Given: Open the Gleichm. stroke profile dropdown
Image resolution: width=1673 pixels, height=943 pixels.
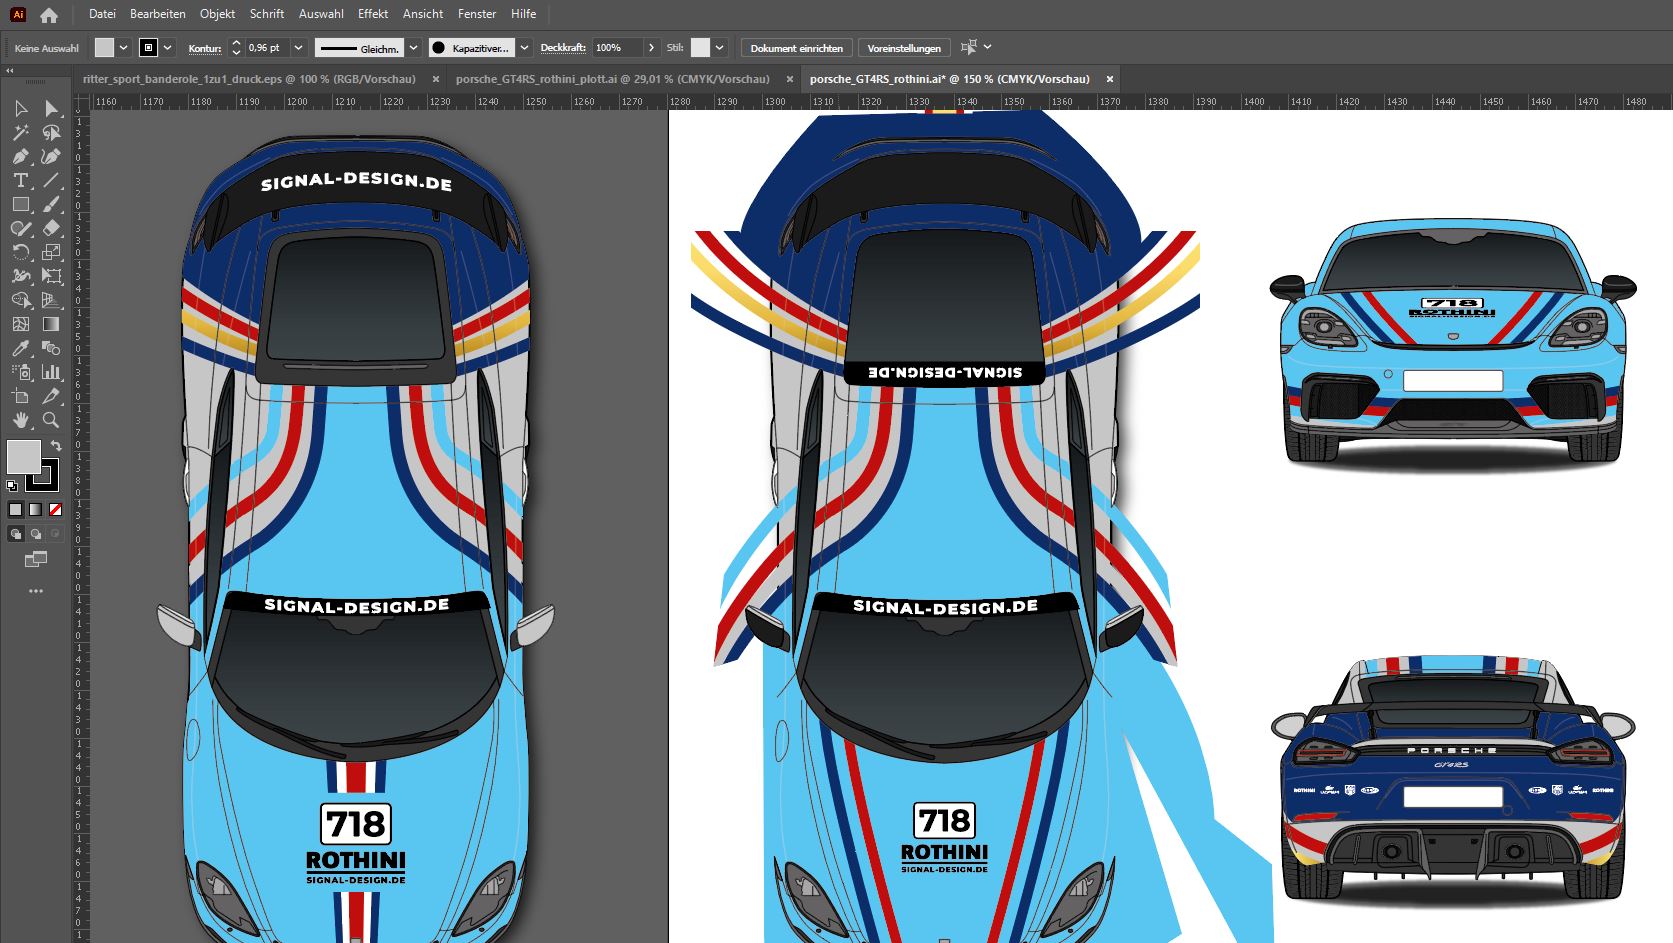Looking at the screenshot, I should click(413, 47).
